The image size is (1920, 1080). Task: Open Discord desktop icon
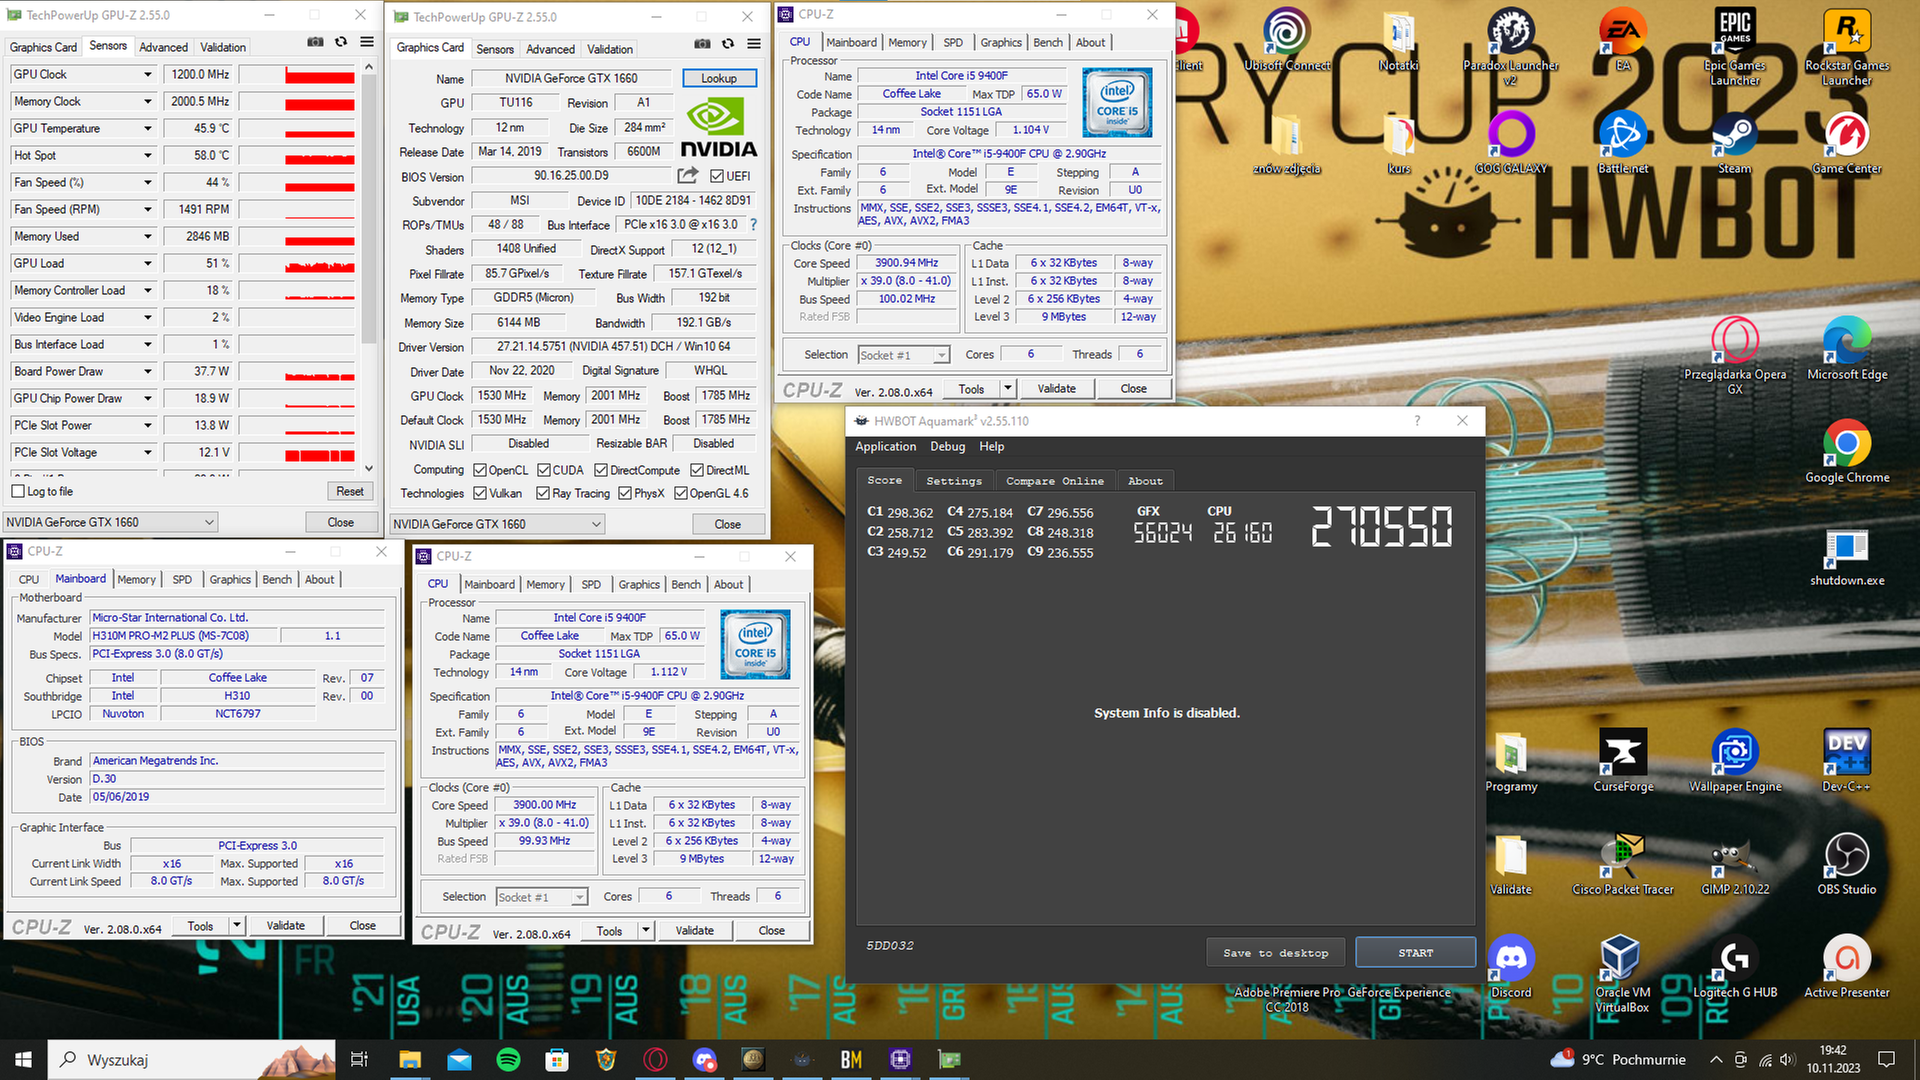click(x=1511, y=966)
